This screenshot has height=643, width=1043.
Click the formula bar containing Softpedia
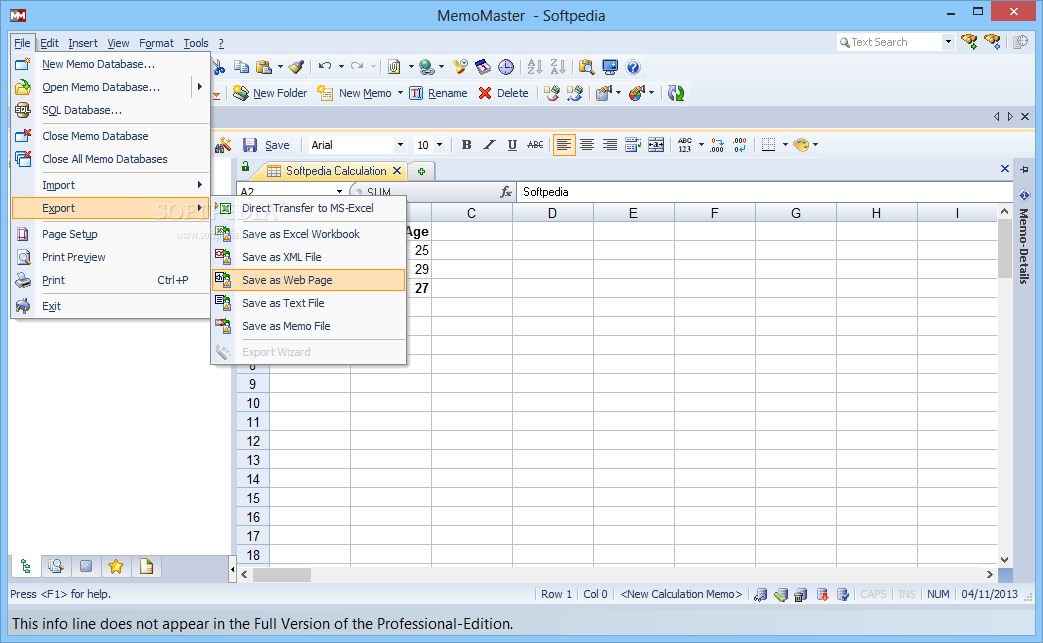pyautogui.click(x=765, y=192)
